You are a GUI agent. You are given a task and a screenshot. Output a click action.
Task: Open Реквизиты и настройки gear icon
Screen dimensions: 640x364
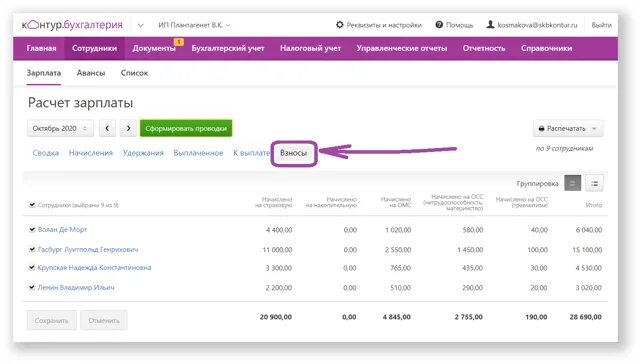pos(340,25)
